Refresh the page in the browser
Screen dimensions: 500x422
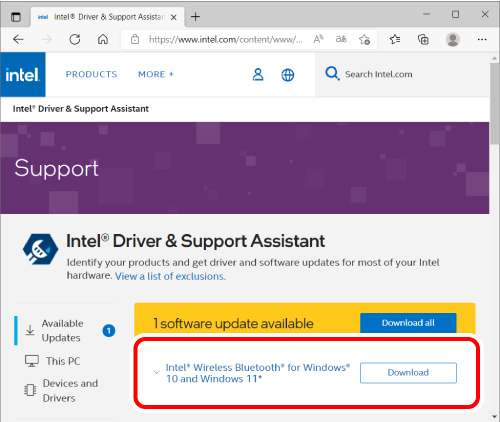click(75, 39)
